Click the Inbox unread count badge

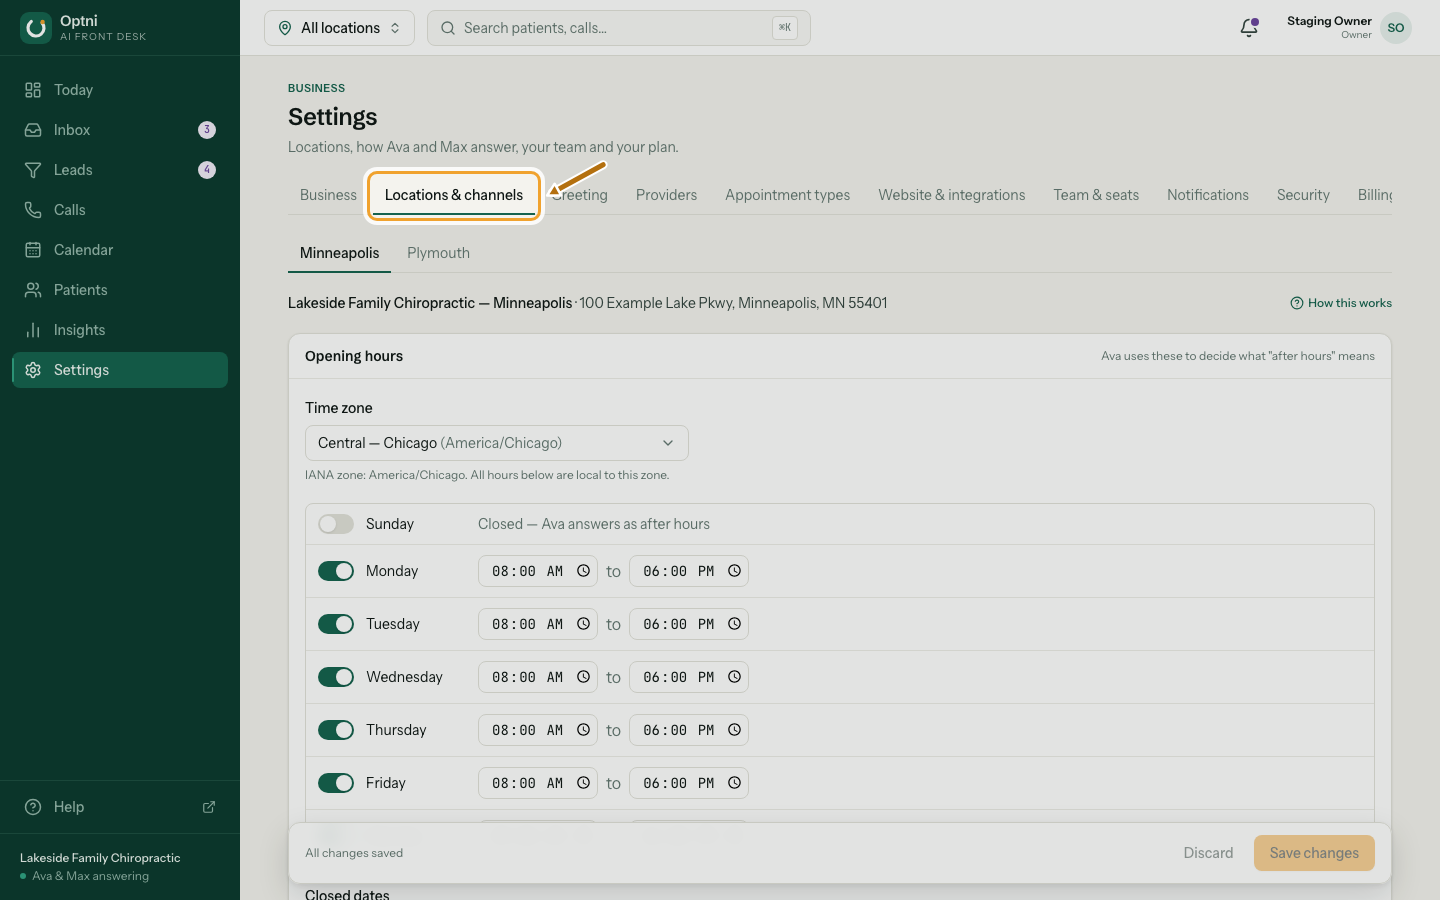pos(207,130)
